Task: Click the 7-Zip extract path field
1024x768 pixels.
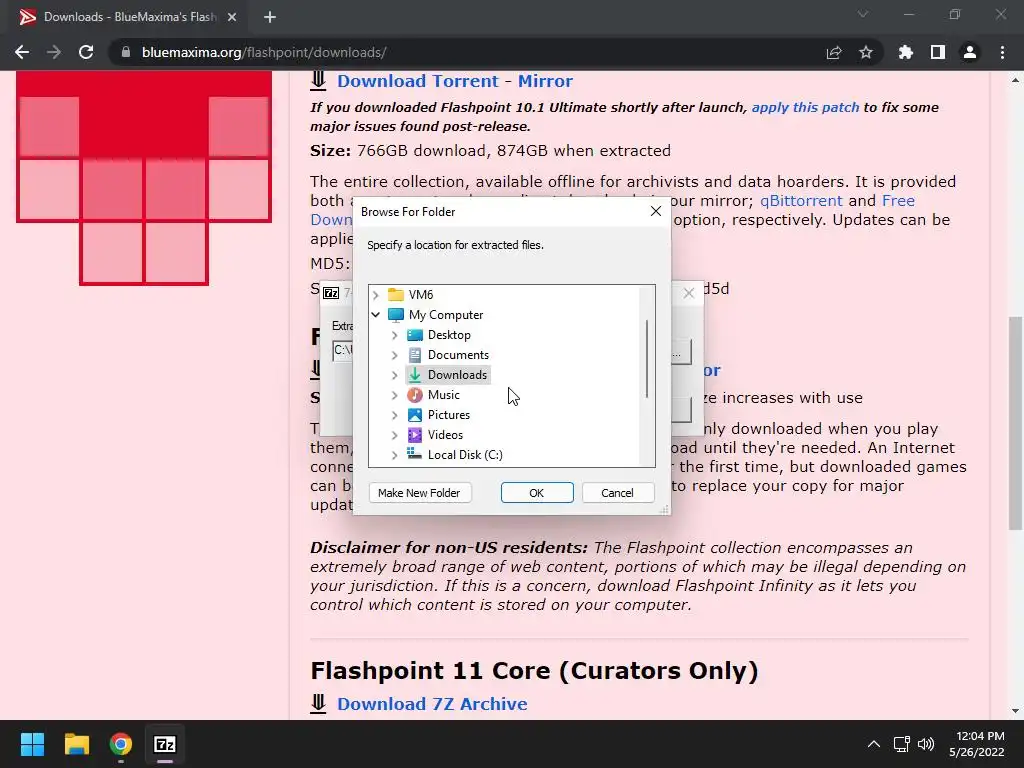Action: click(342, 350)
